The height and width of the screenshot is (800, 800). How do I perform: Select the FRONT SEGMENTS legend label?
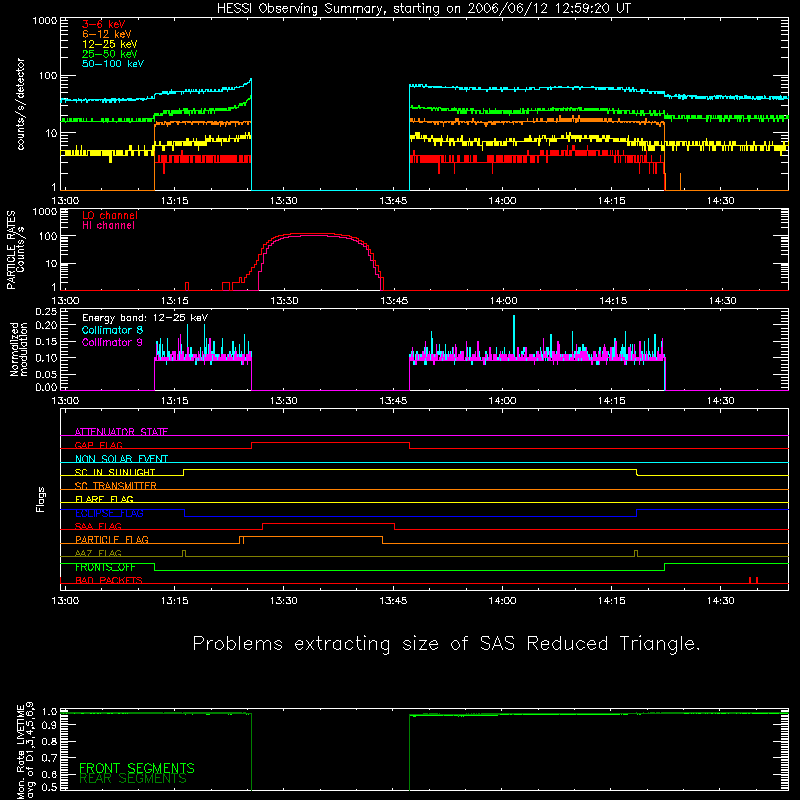click(137, 768)
